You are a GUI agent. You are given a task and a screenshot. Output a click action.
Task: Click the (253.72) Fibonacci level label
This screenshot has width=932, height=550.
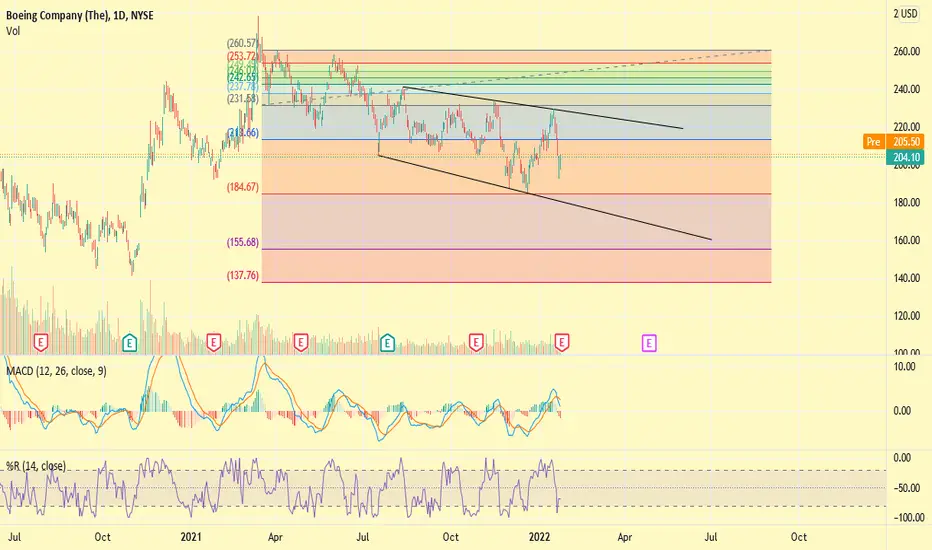tap(243, 56)
